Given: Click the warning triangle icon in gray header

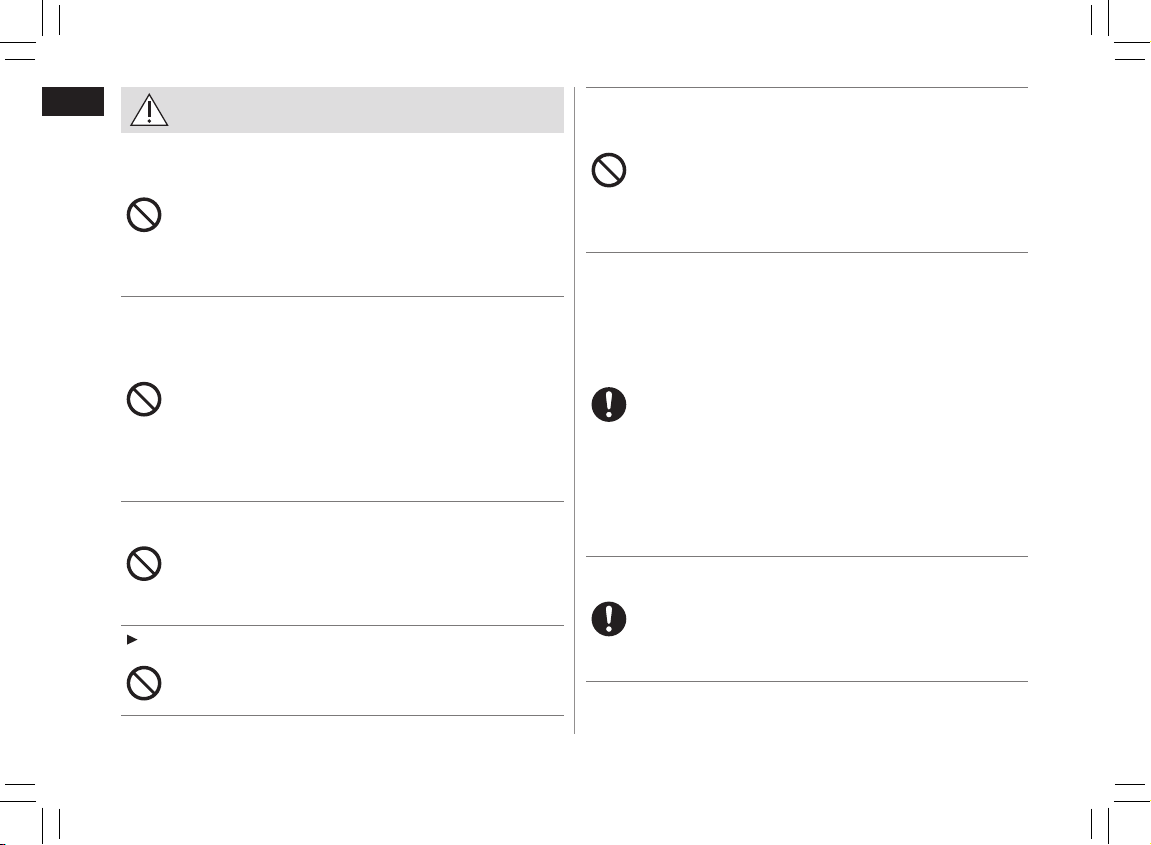Looking at the screenshot, I should (149, 110).
